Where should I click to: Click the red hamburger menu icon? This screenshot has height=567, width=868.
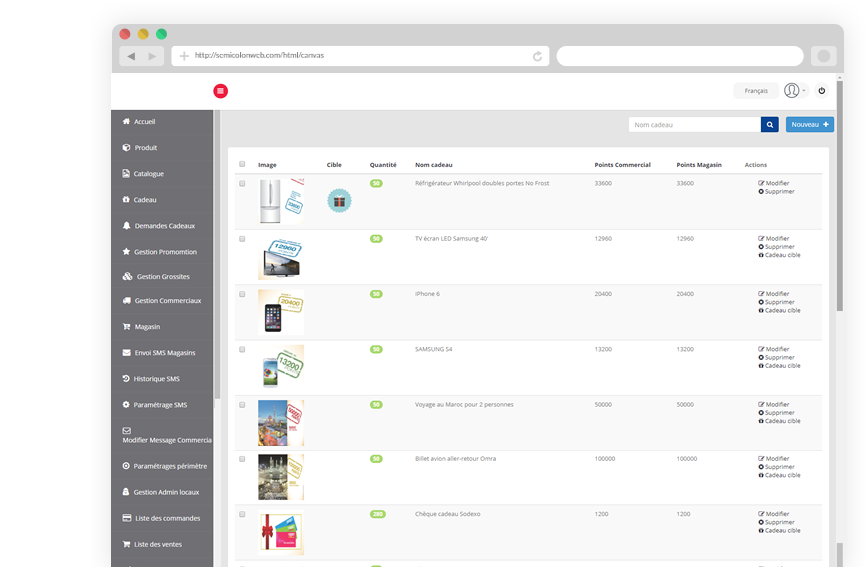coord(221,91)
